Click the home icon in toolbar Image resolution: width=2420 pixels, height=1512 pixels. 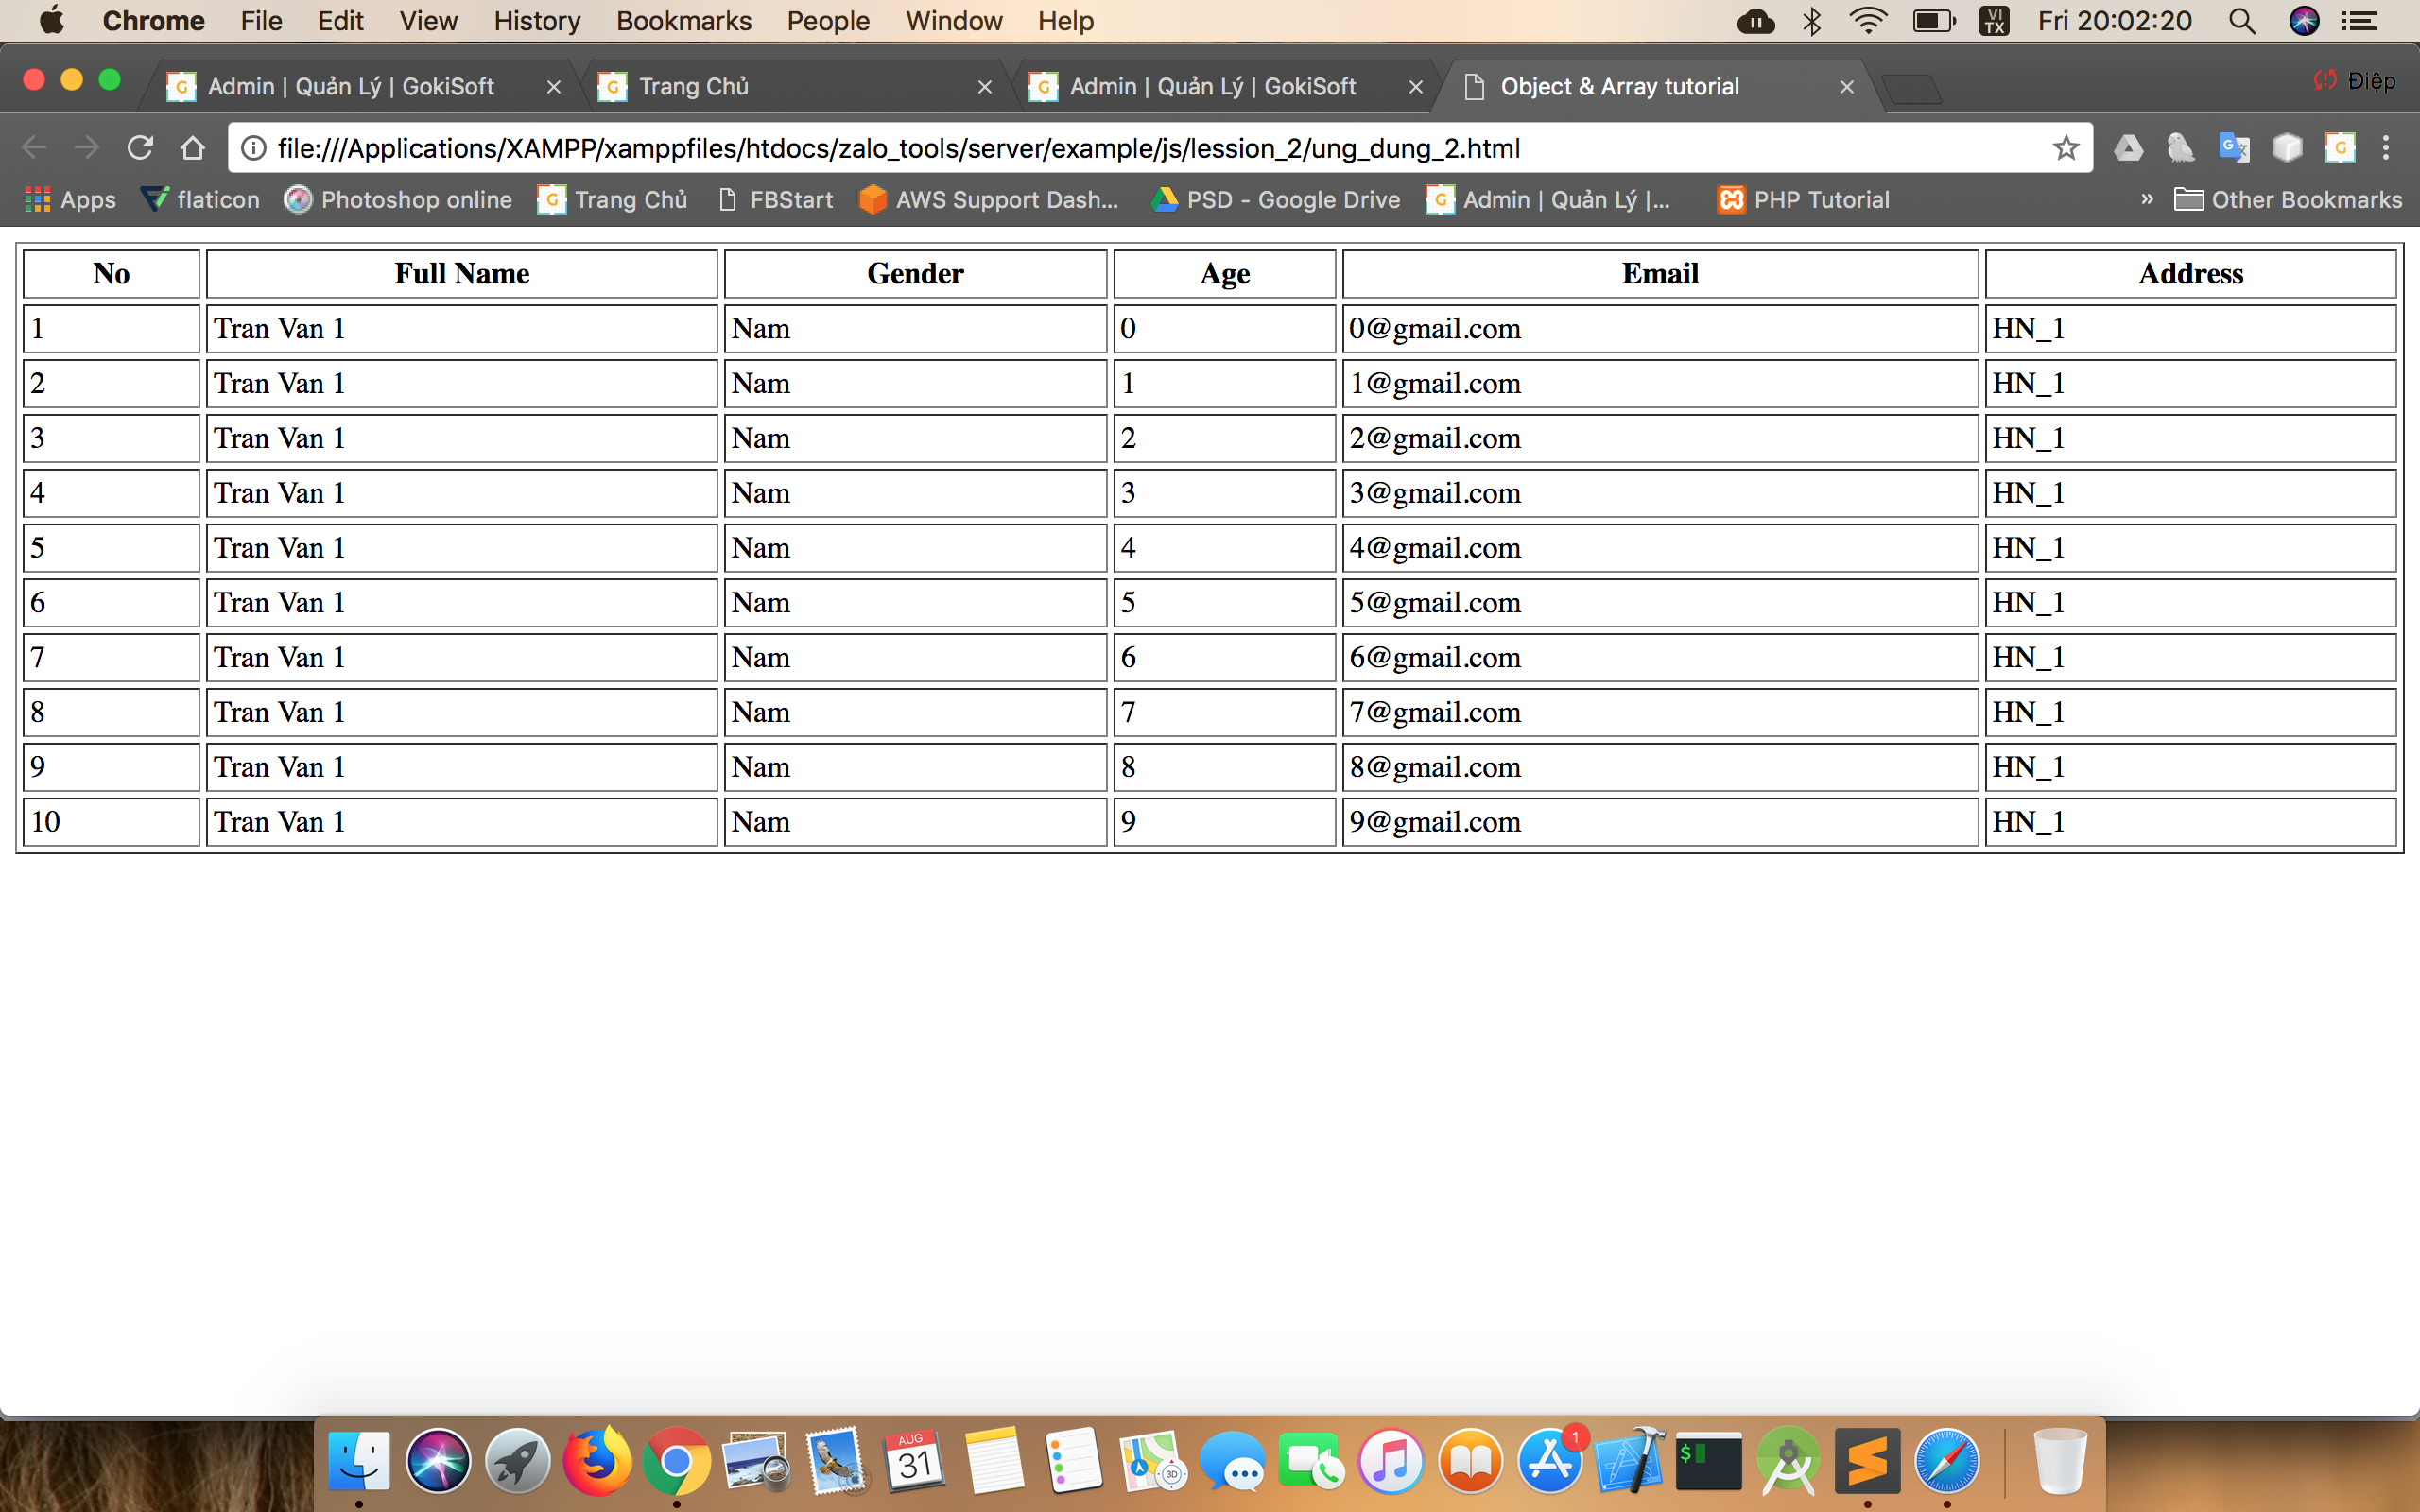click(193, 148)
